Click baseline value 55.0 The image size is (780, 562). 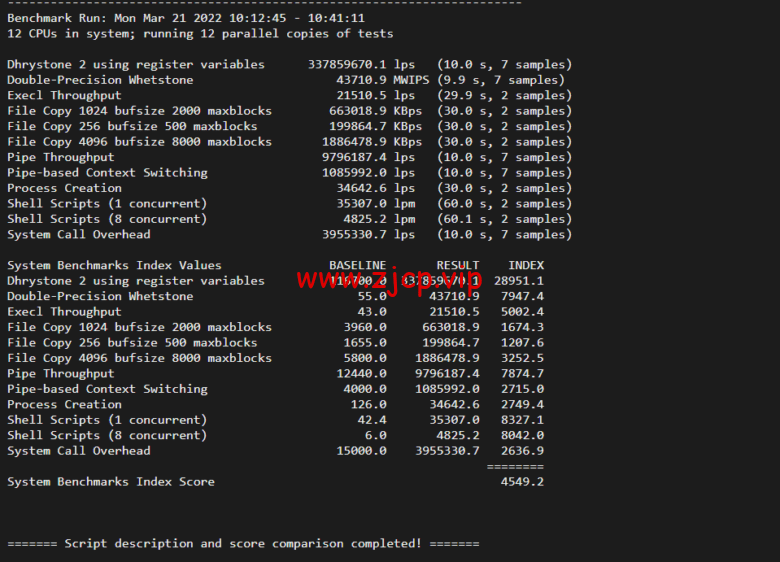point(372,296)
